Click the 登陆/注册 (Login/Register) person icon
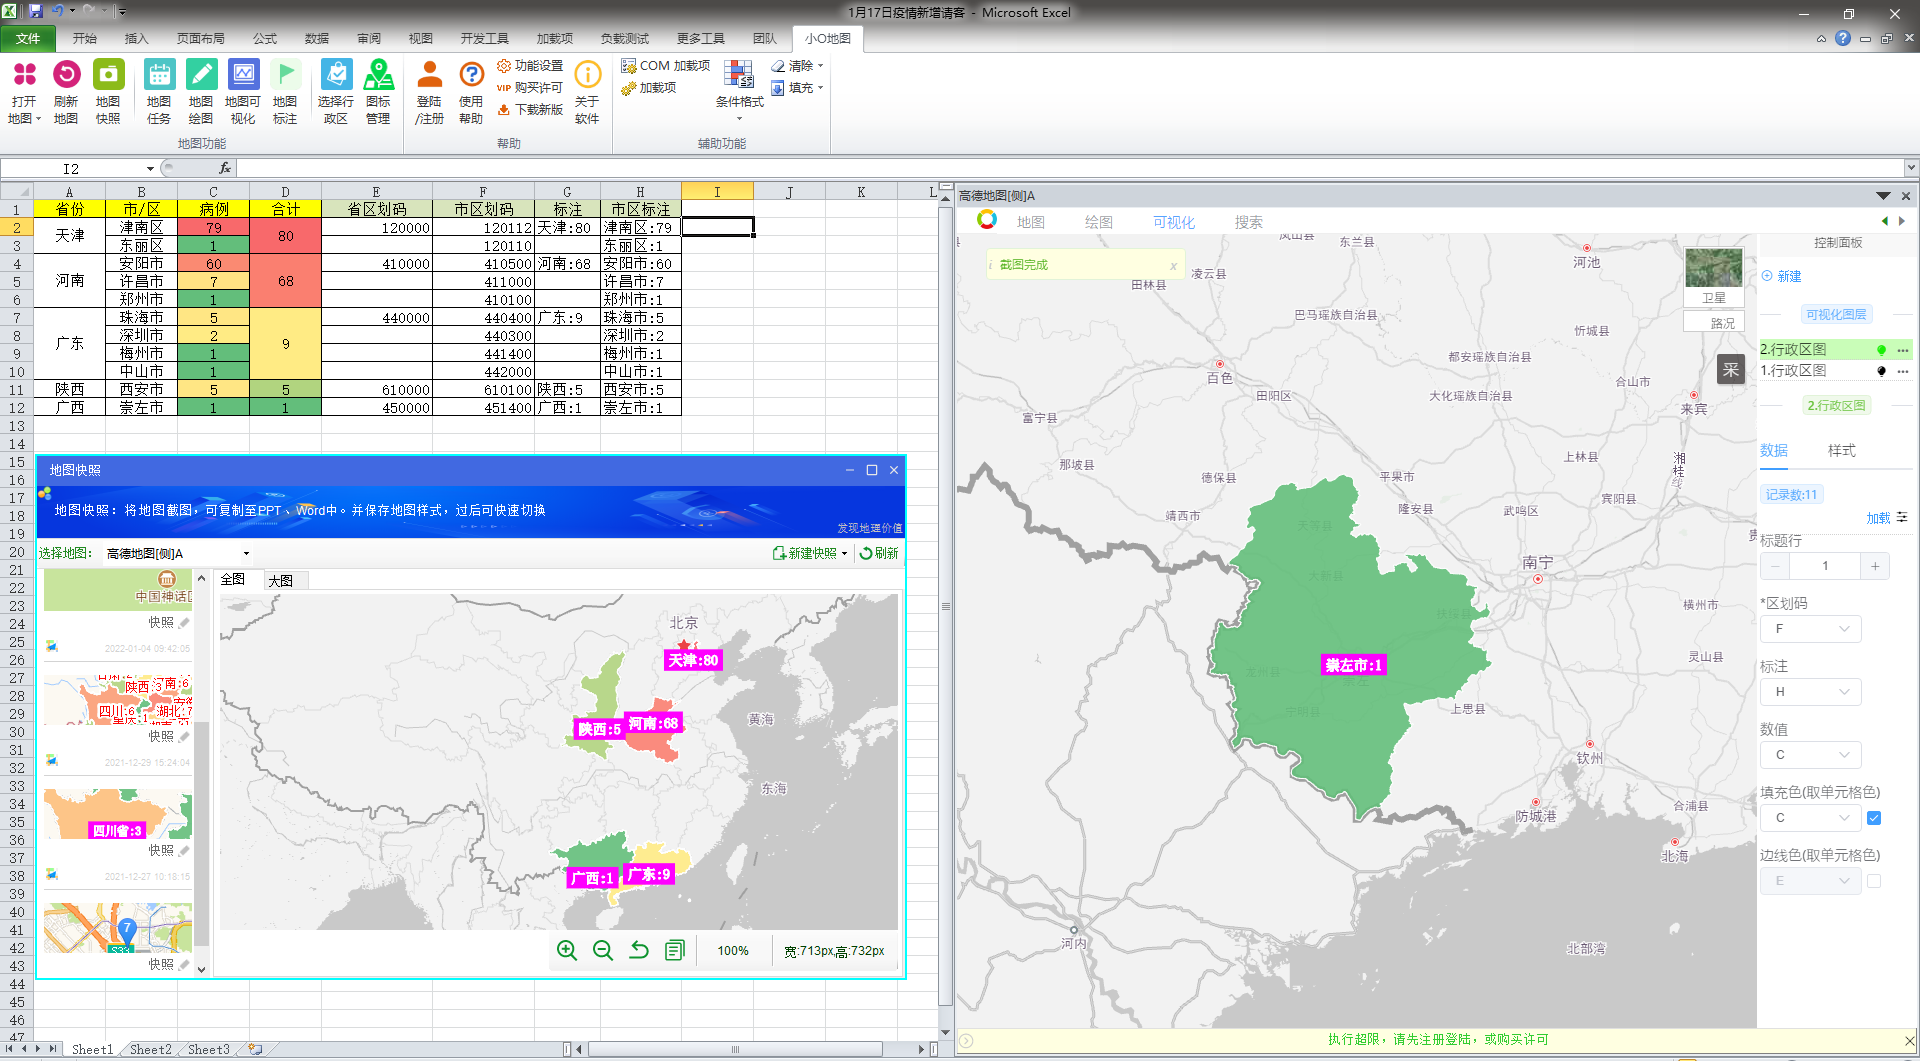 pyautogui.click(x=429, y=74)
